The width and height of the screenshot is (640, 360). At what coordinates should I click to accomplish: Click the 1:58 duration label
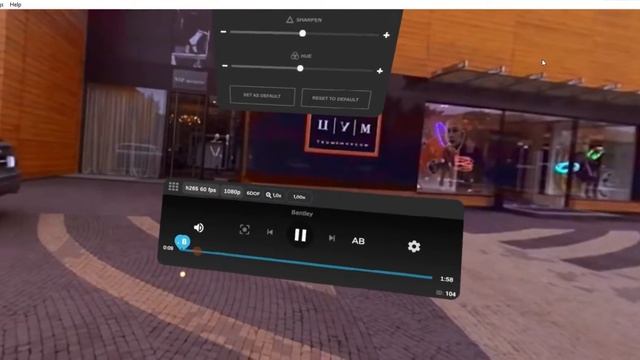(447, 279)
